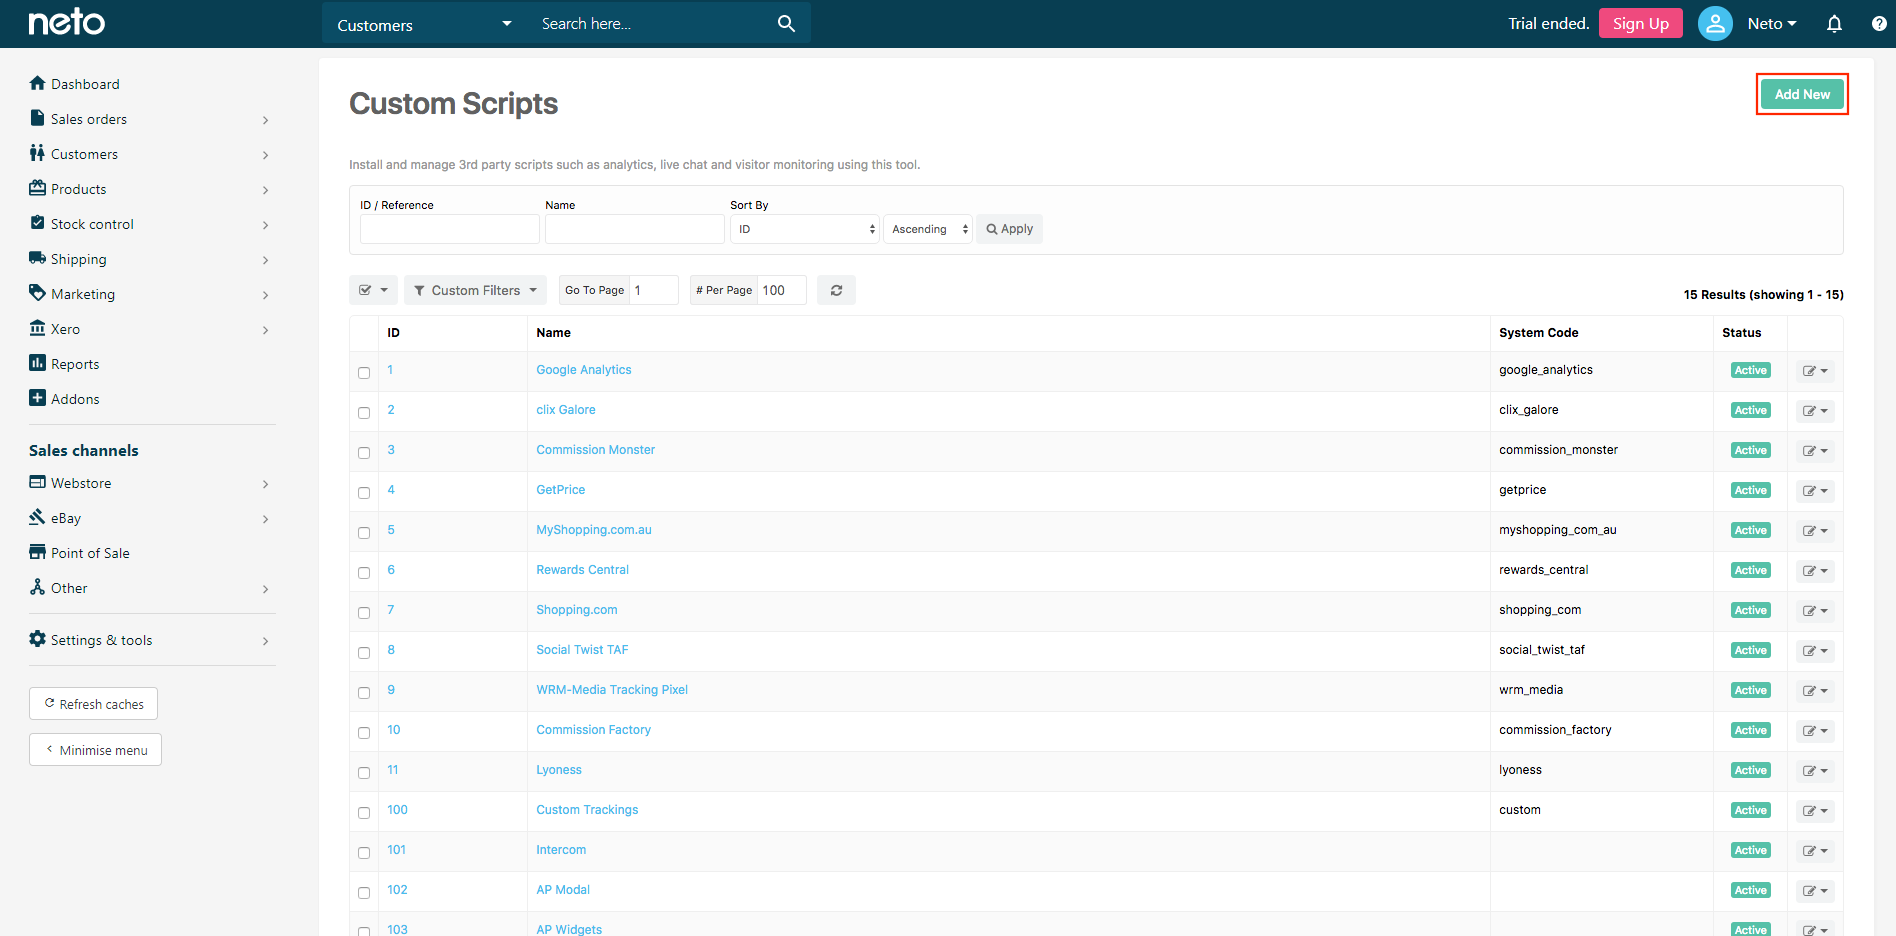The width and height of the screenshot is (1896, 936).
Task: Open the notifications bell
Action: point(1834,23)
